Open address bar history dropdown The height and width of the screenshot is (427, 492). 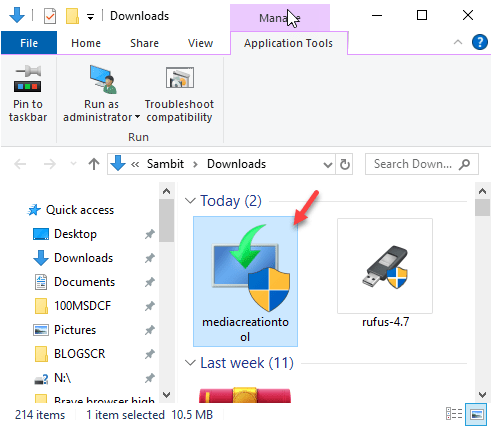tap(328, 164)
